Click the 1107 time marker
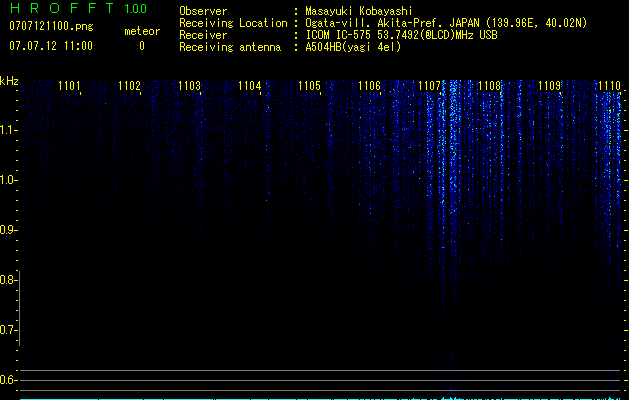The height and width of the screenshot is (400, 629). pos(429,85)
